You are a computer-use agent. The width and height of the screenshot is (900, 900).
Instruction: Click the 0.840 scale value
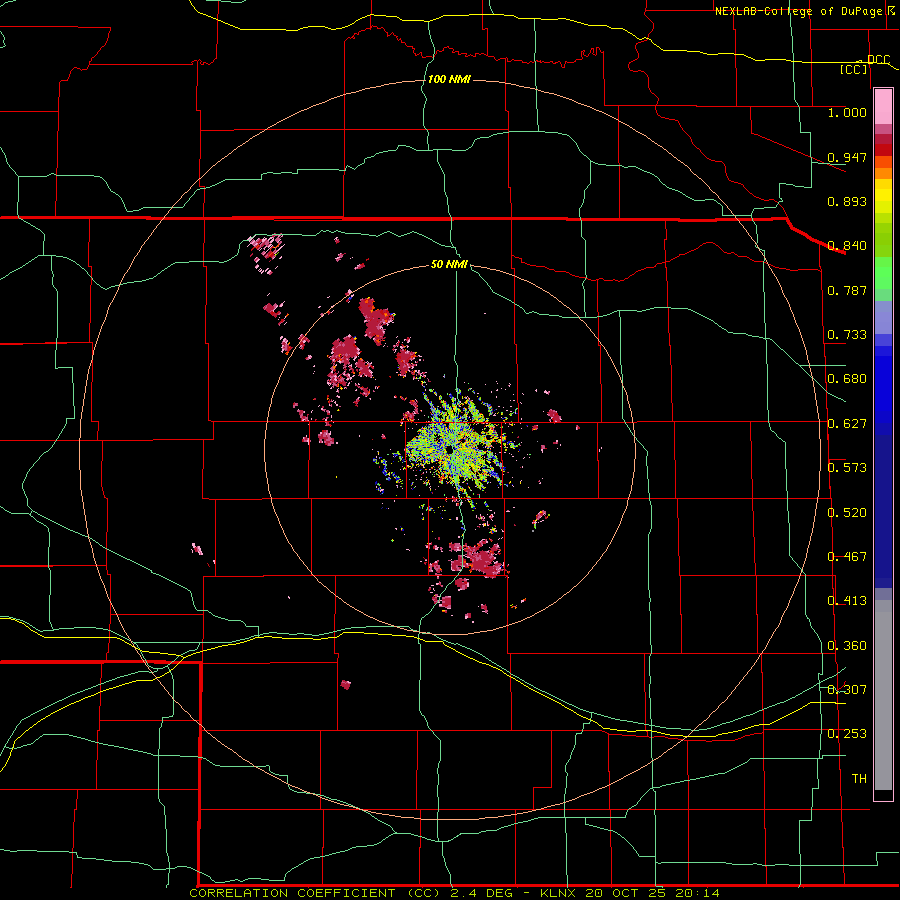click(847, 246)
